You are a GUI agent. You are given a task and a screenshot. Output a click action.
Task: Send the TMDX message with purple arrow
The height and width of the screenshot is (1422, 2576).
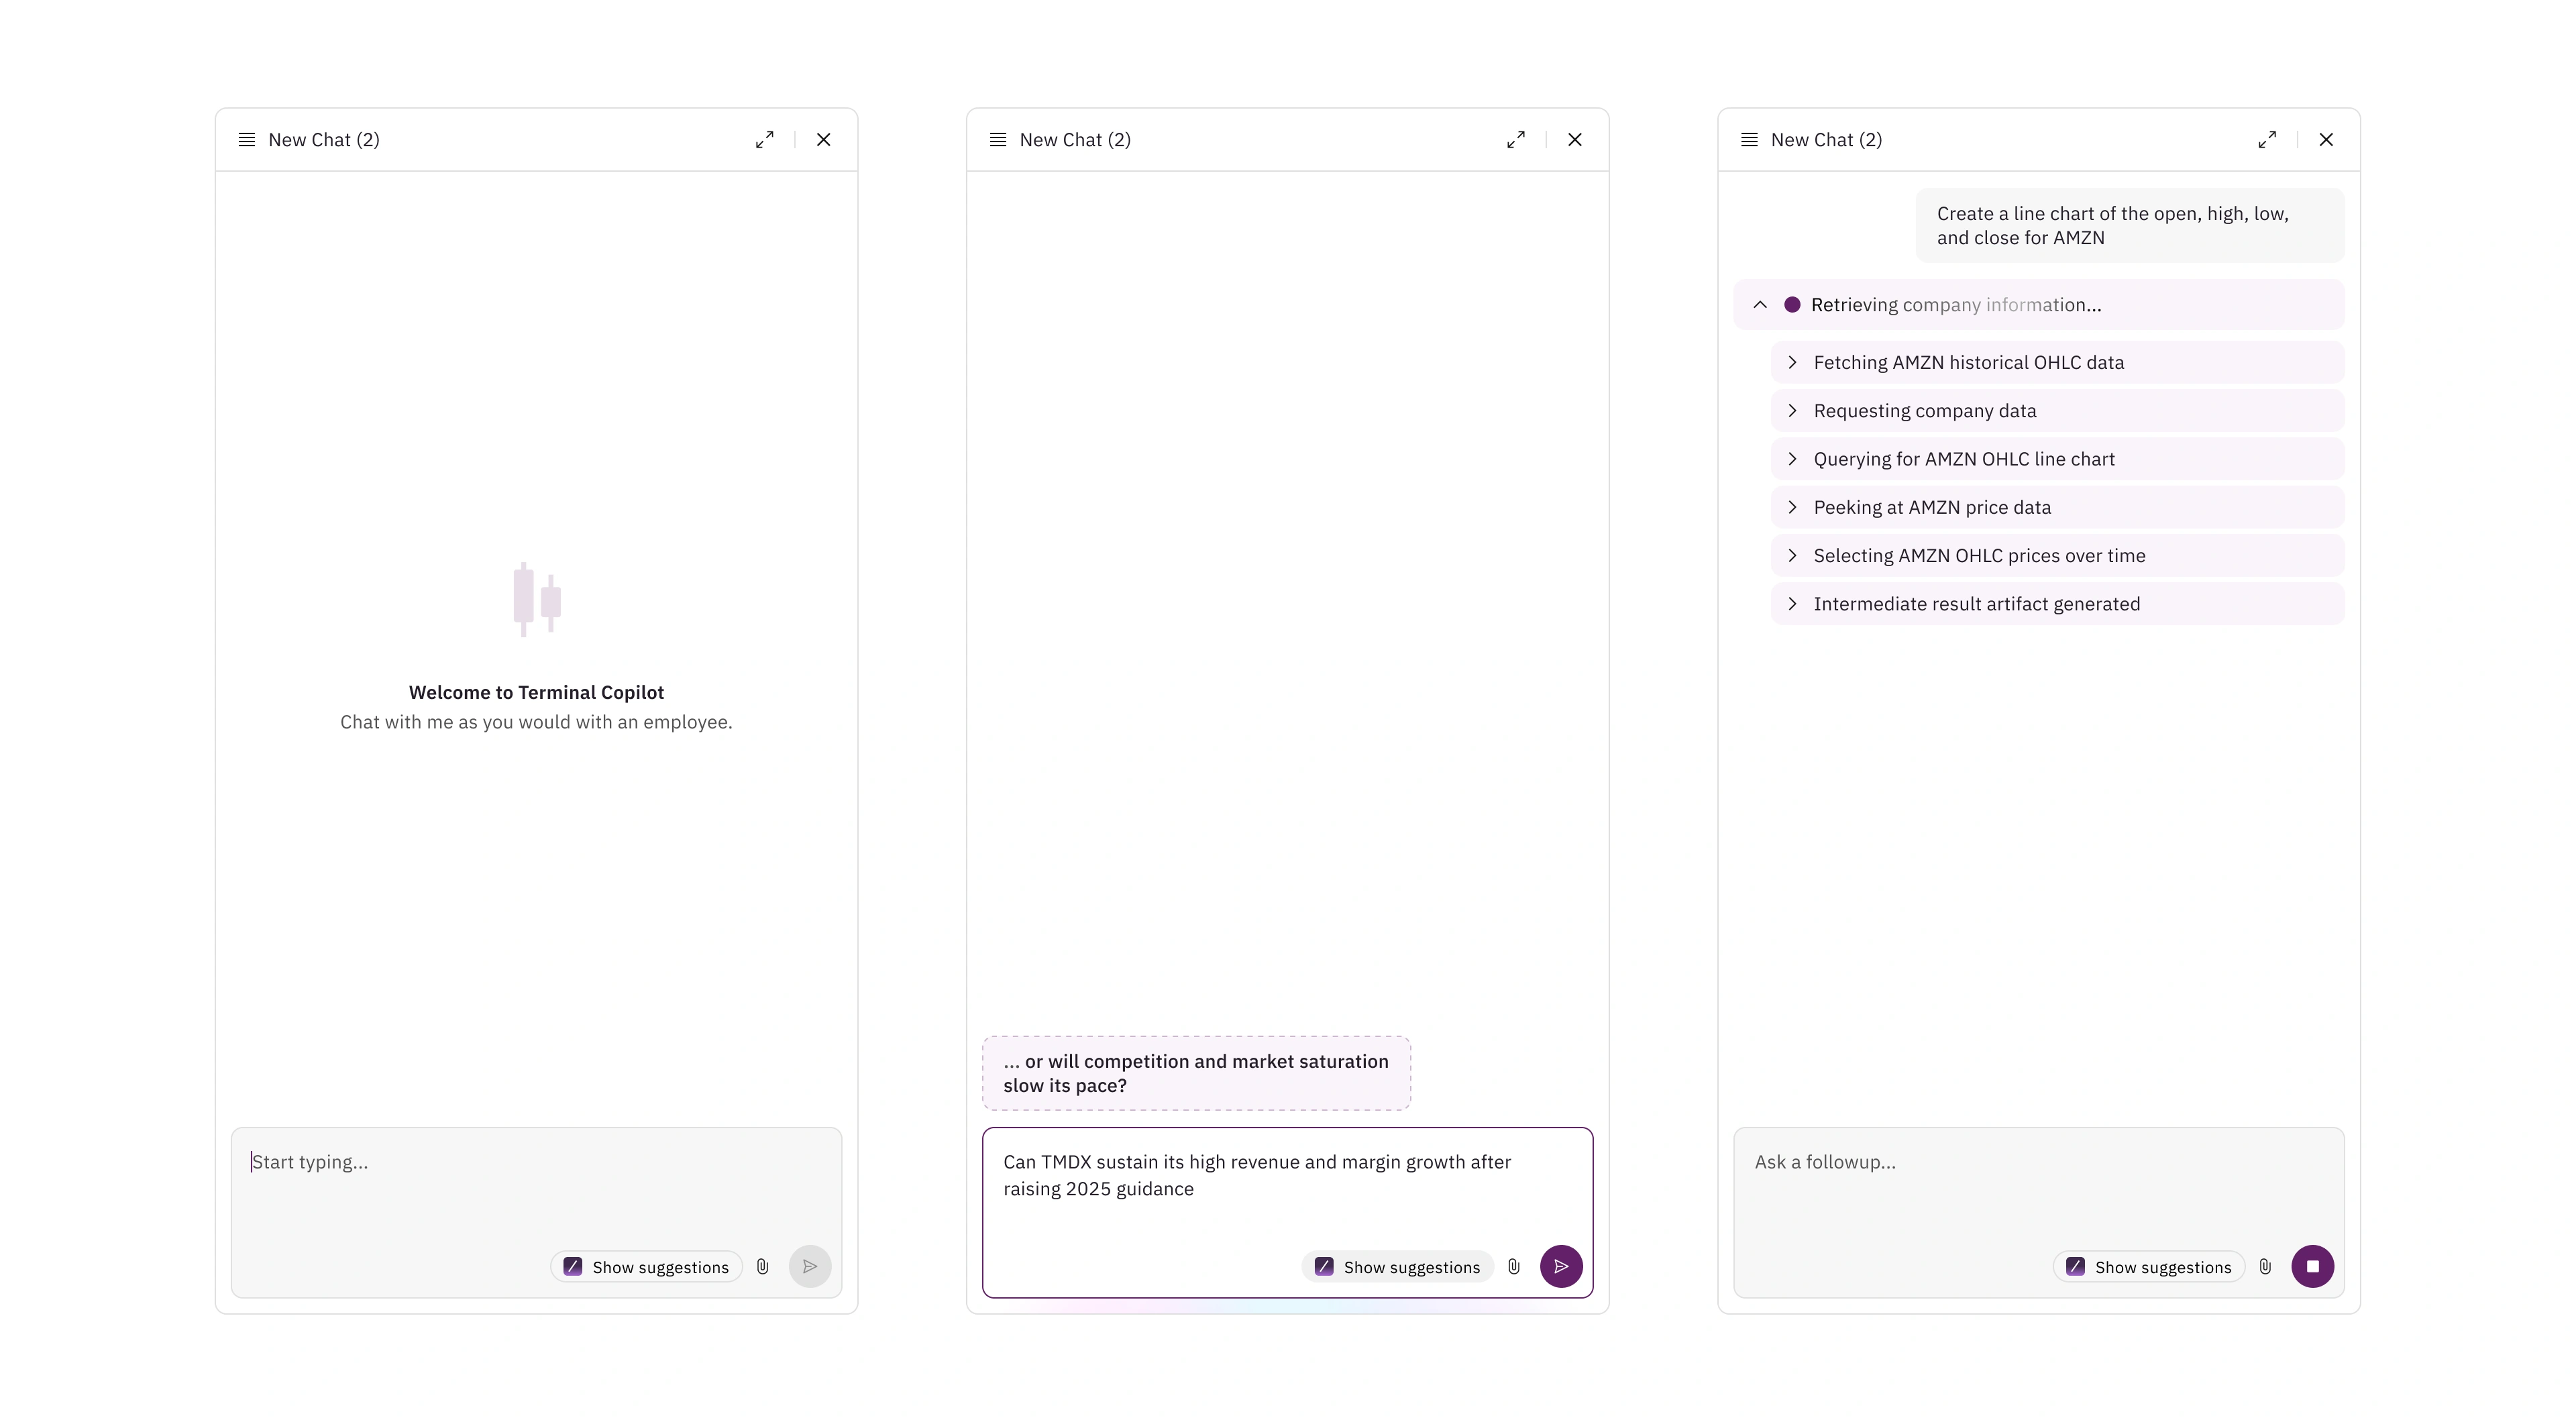[x=1561, y=1267]
